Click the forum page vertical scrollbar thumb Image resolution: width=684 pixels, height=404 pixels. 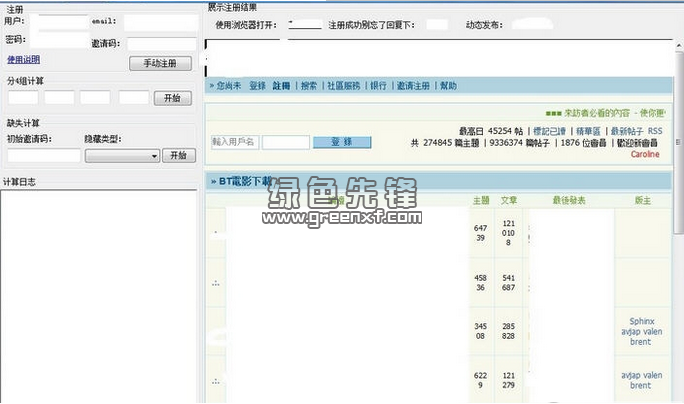679,142
